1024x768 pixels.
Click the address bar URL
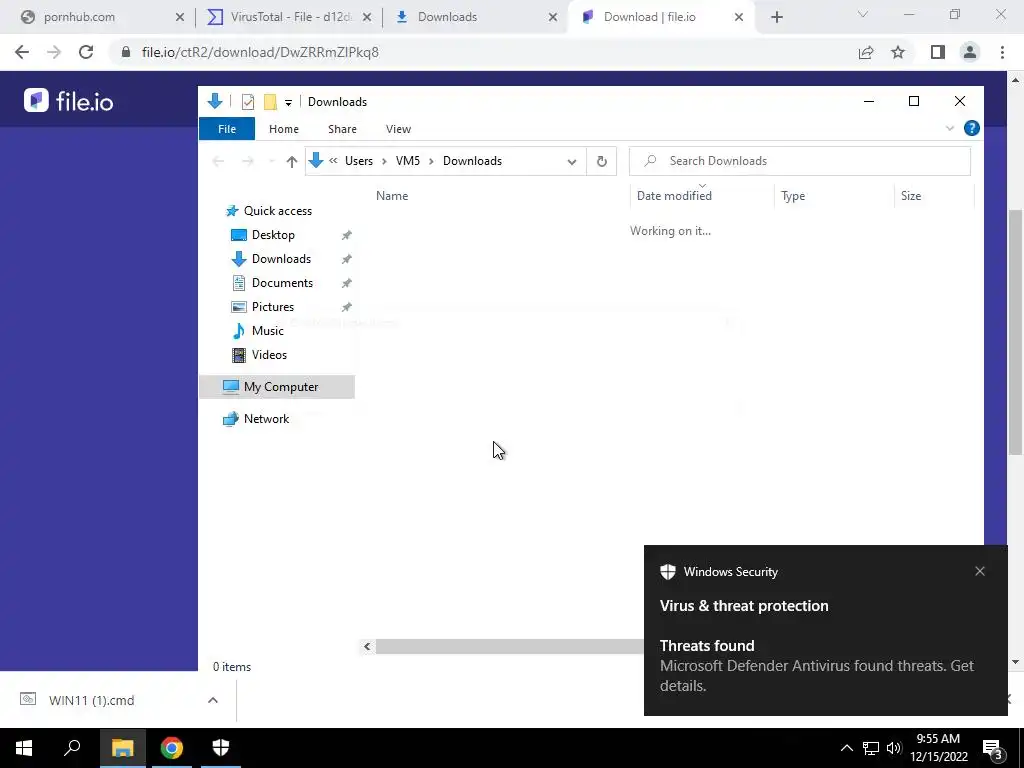[260, 52]
